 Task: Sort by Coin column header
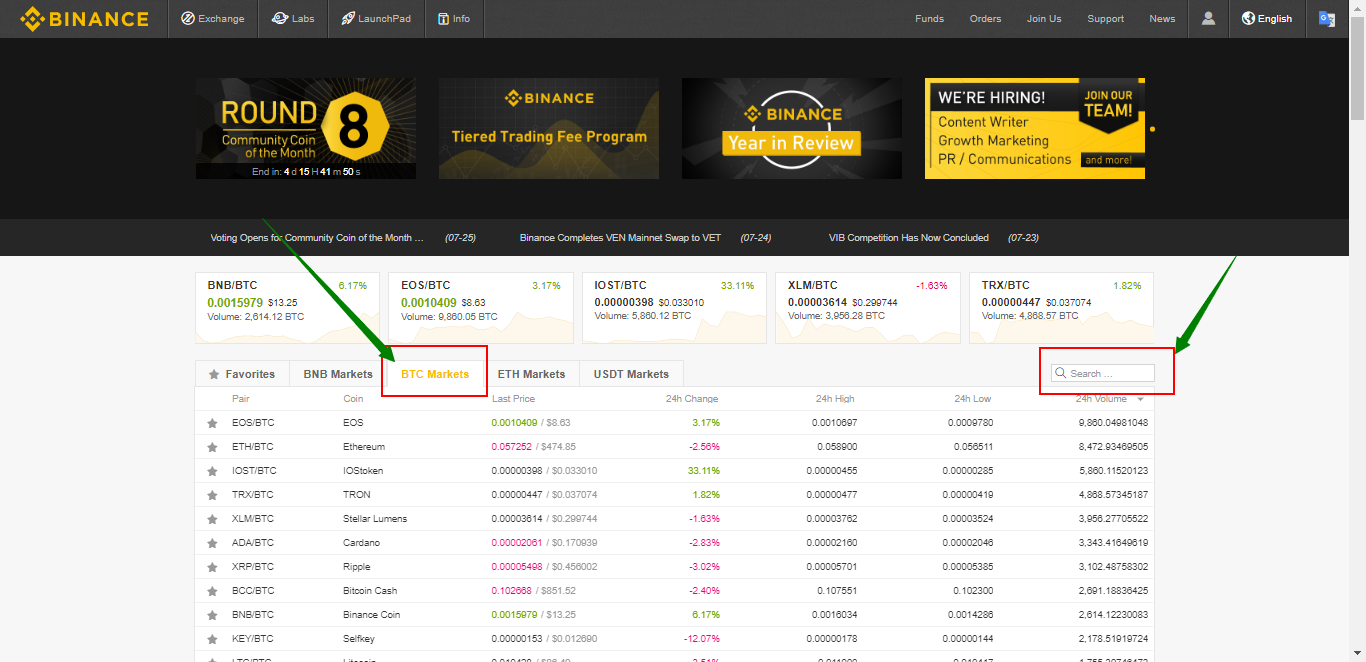point(353,399)
